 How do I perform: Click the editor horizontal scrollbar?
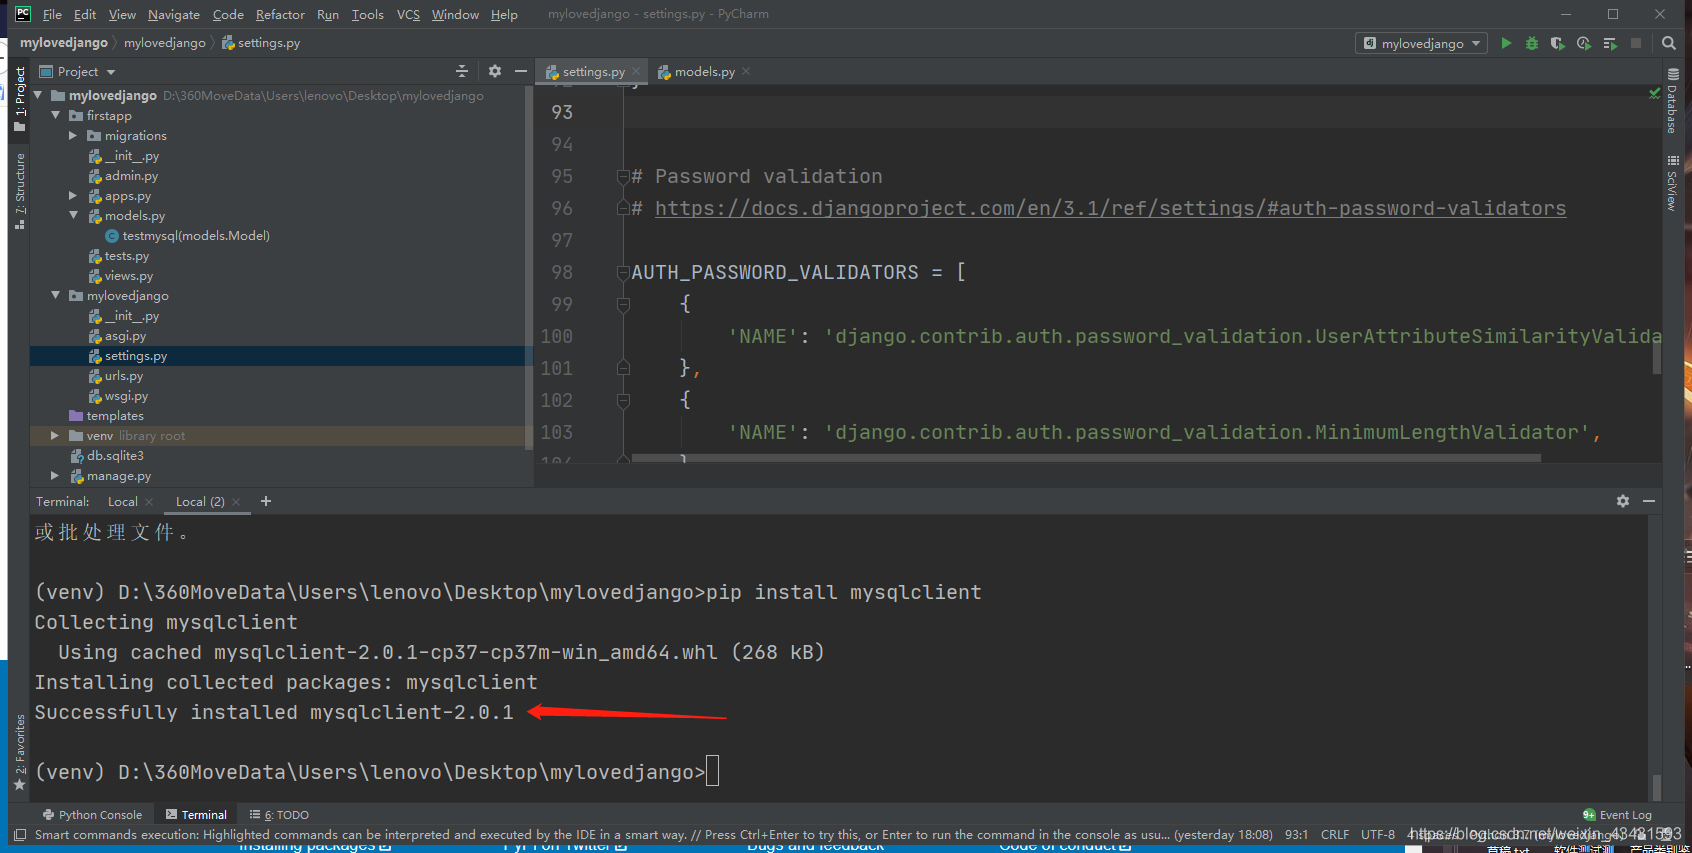pos(1085,458)
